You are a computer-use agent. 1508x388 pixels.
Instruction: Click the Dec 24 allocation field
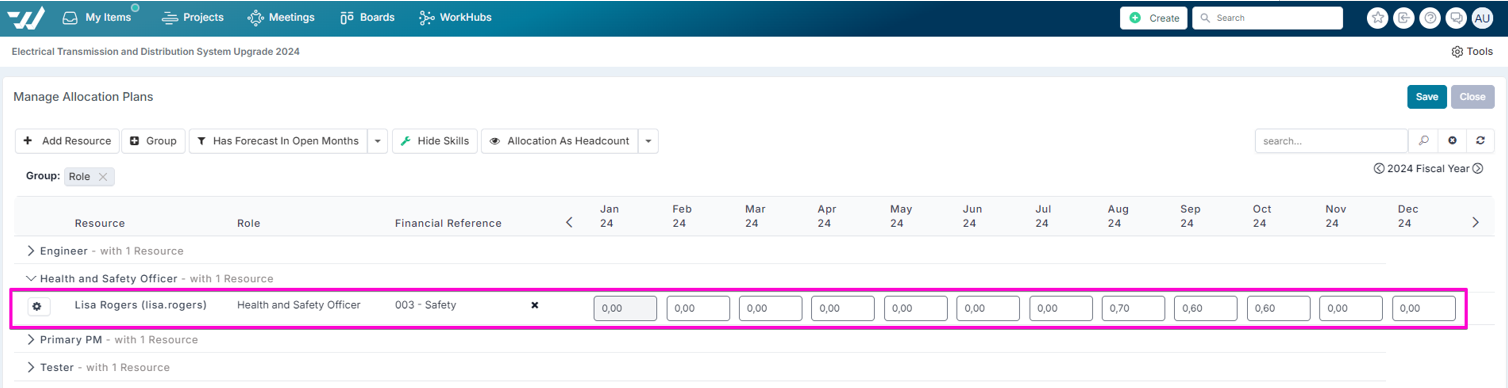pyautogui.click(x=1424, y=308)
